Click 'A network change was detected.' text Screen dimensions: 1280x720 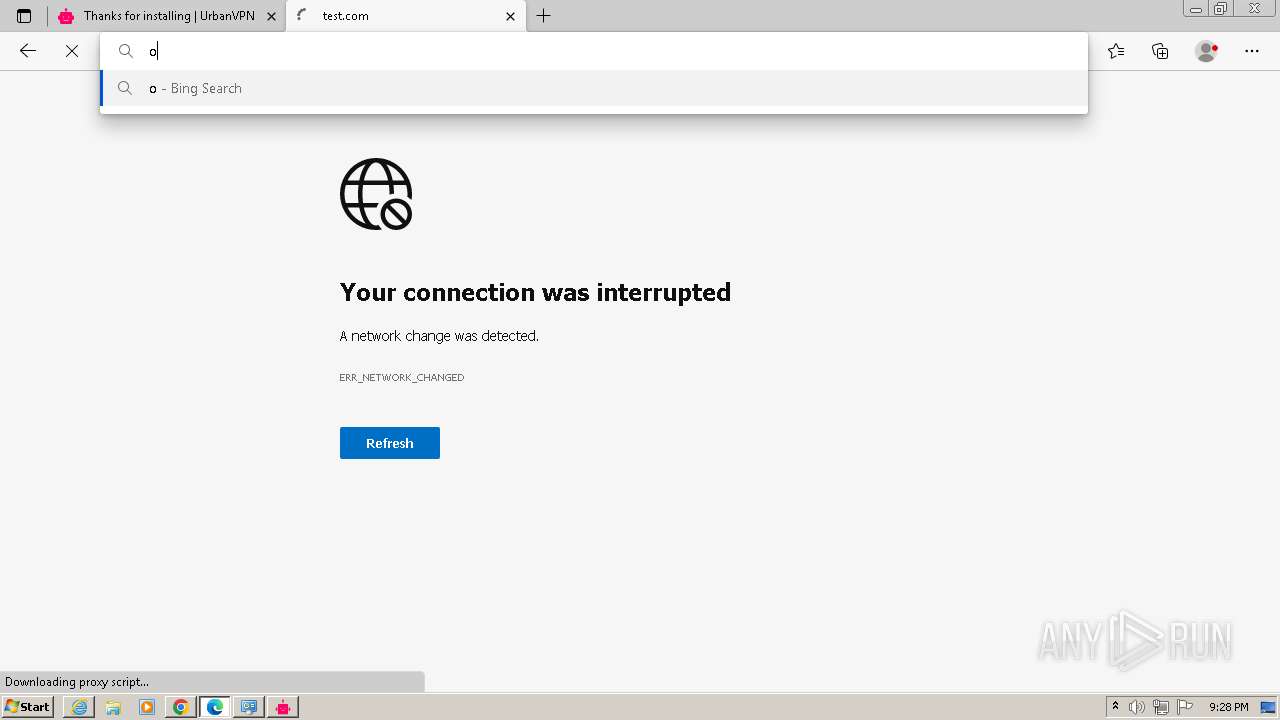coord(439,336)
